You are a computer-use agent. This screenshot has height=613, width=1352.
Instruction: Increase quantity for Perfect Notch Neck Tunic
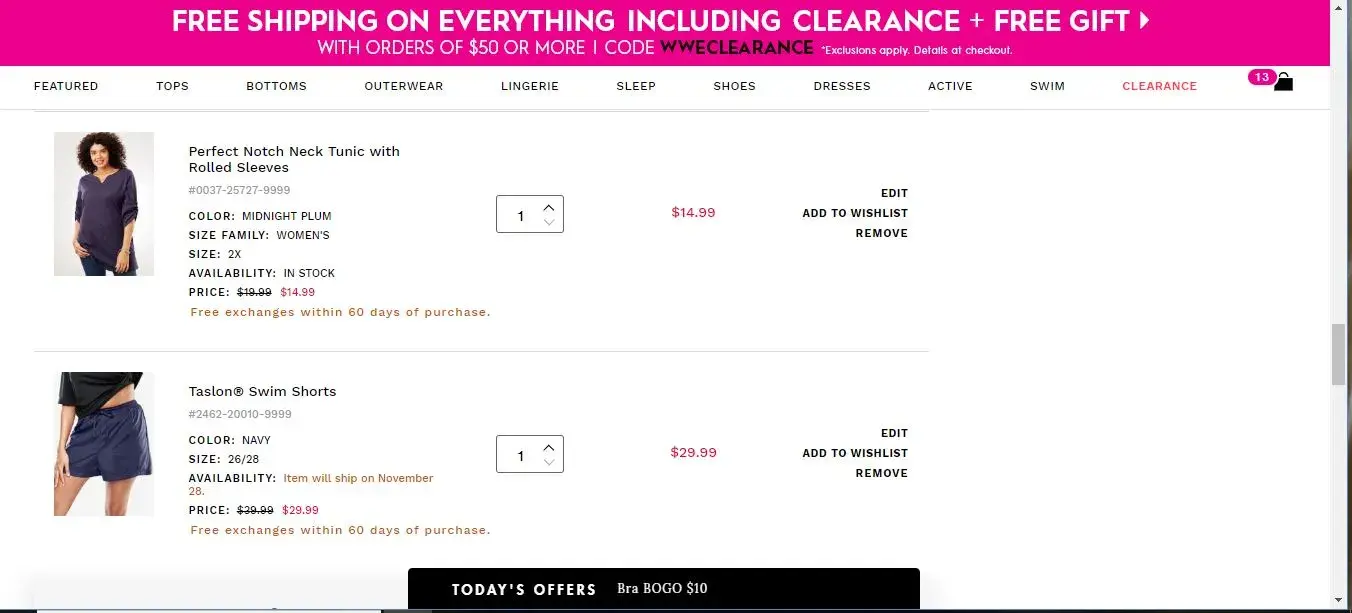(549, 207)
